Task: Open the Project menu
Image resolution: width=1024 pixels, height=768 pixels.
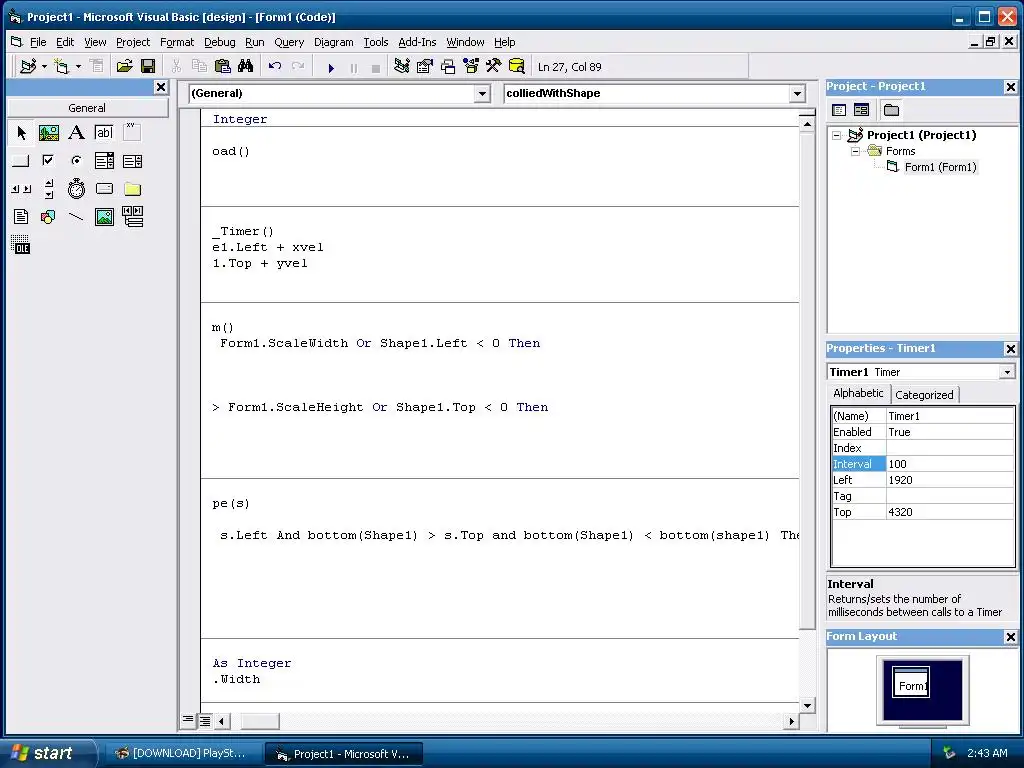Action: click(x=133, y=42)
